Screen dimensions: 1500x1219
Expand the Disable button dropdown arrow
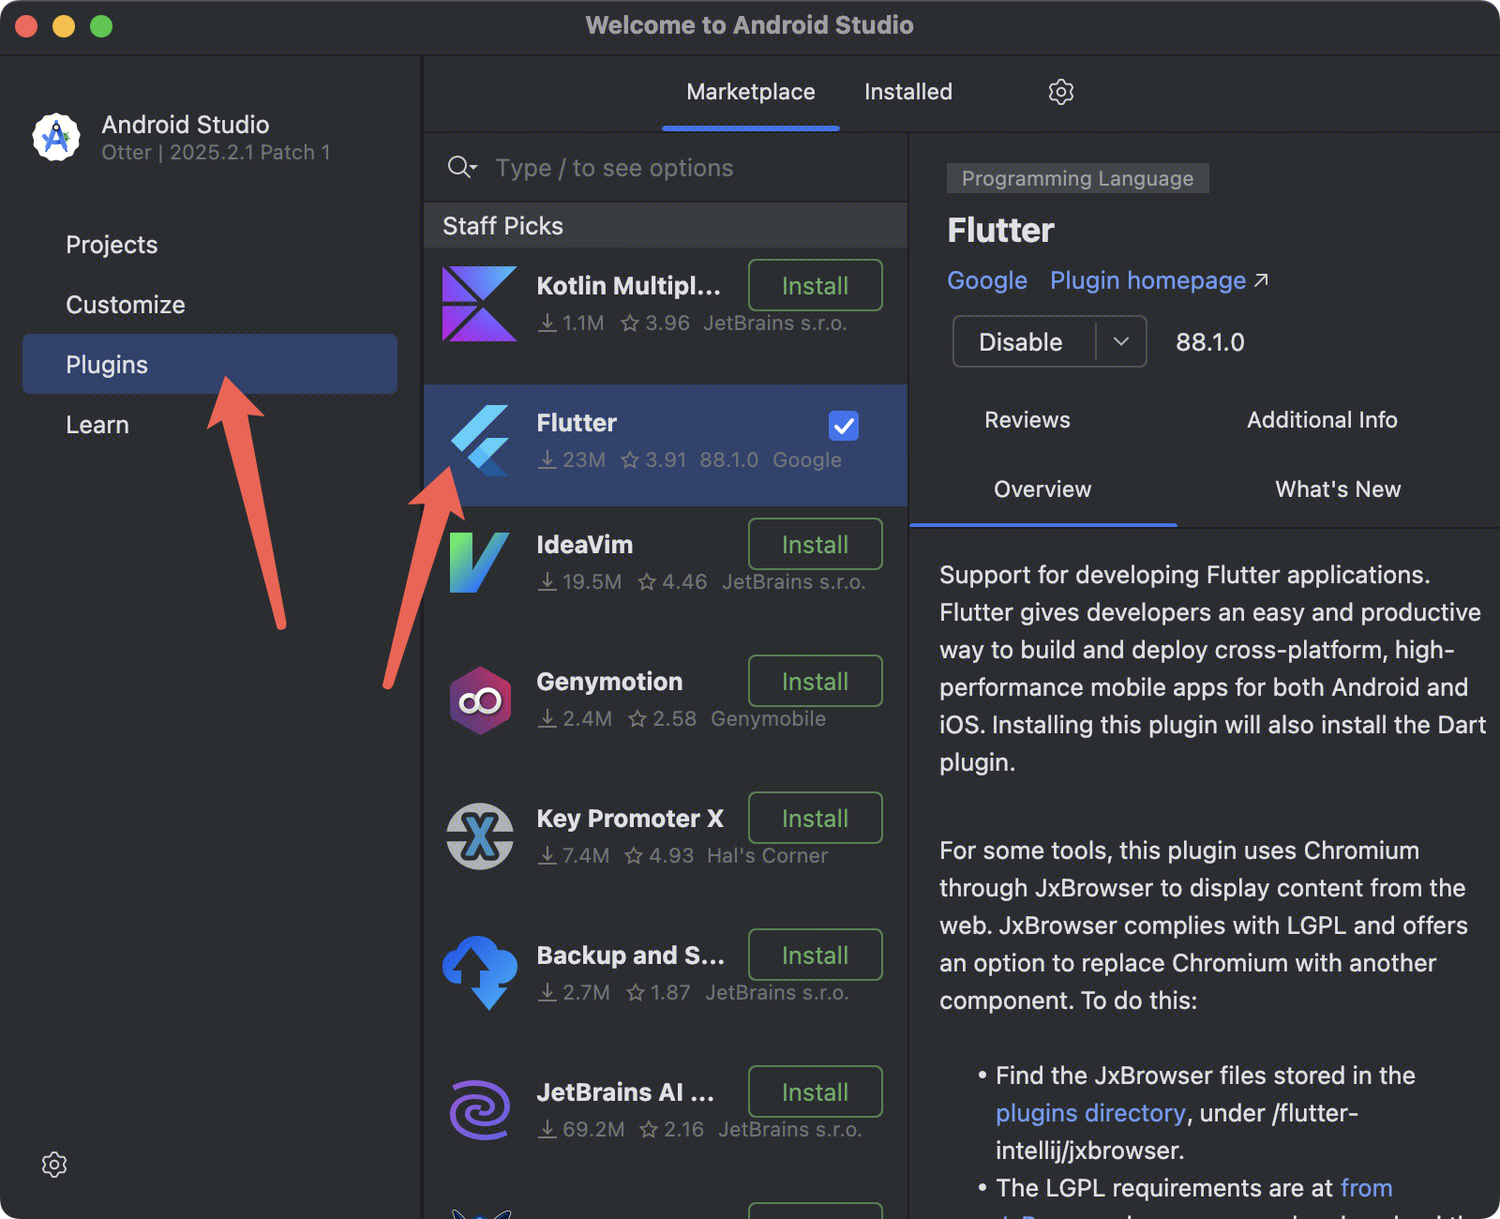pos(1121,342)
